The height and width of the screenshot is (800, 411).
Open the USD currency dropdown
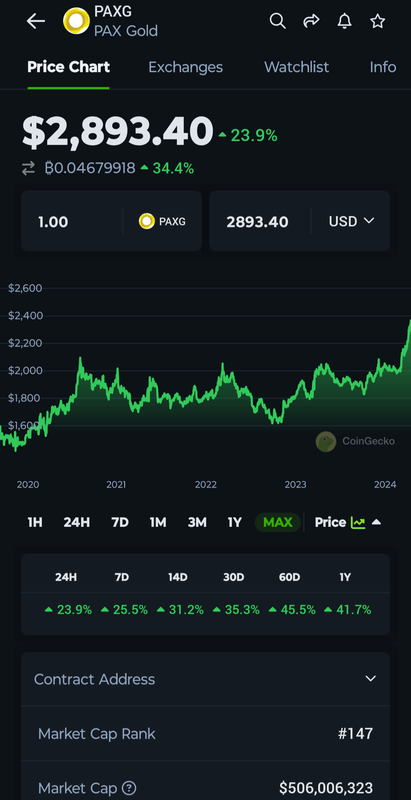tap(351, 221)
